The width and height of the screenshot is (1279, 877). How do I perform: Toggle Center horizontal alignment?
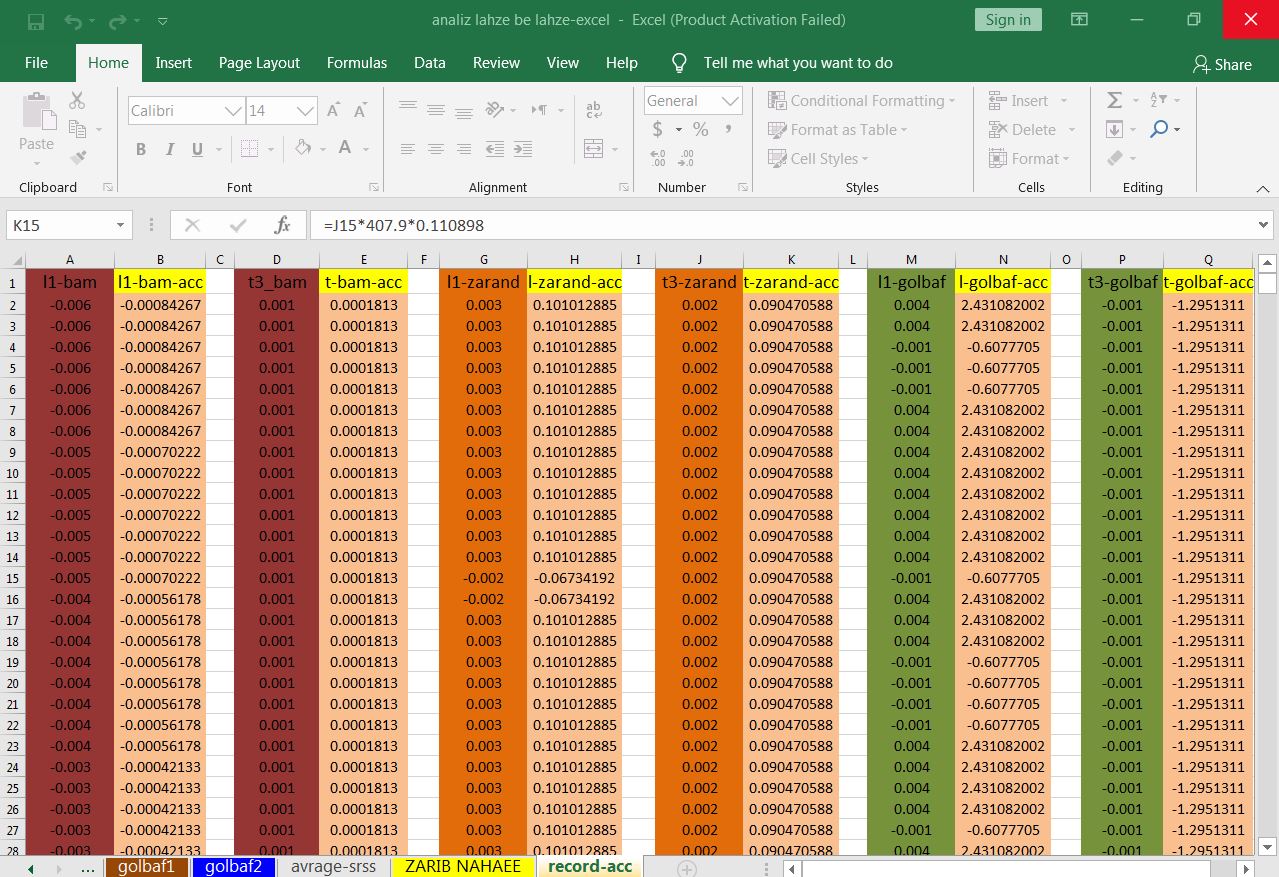point(436,149)
